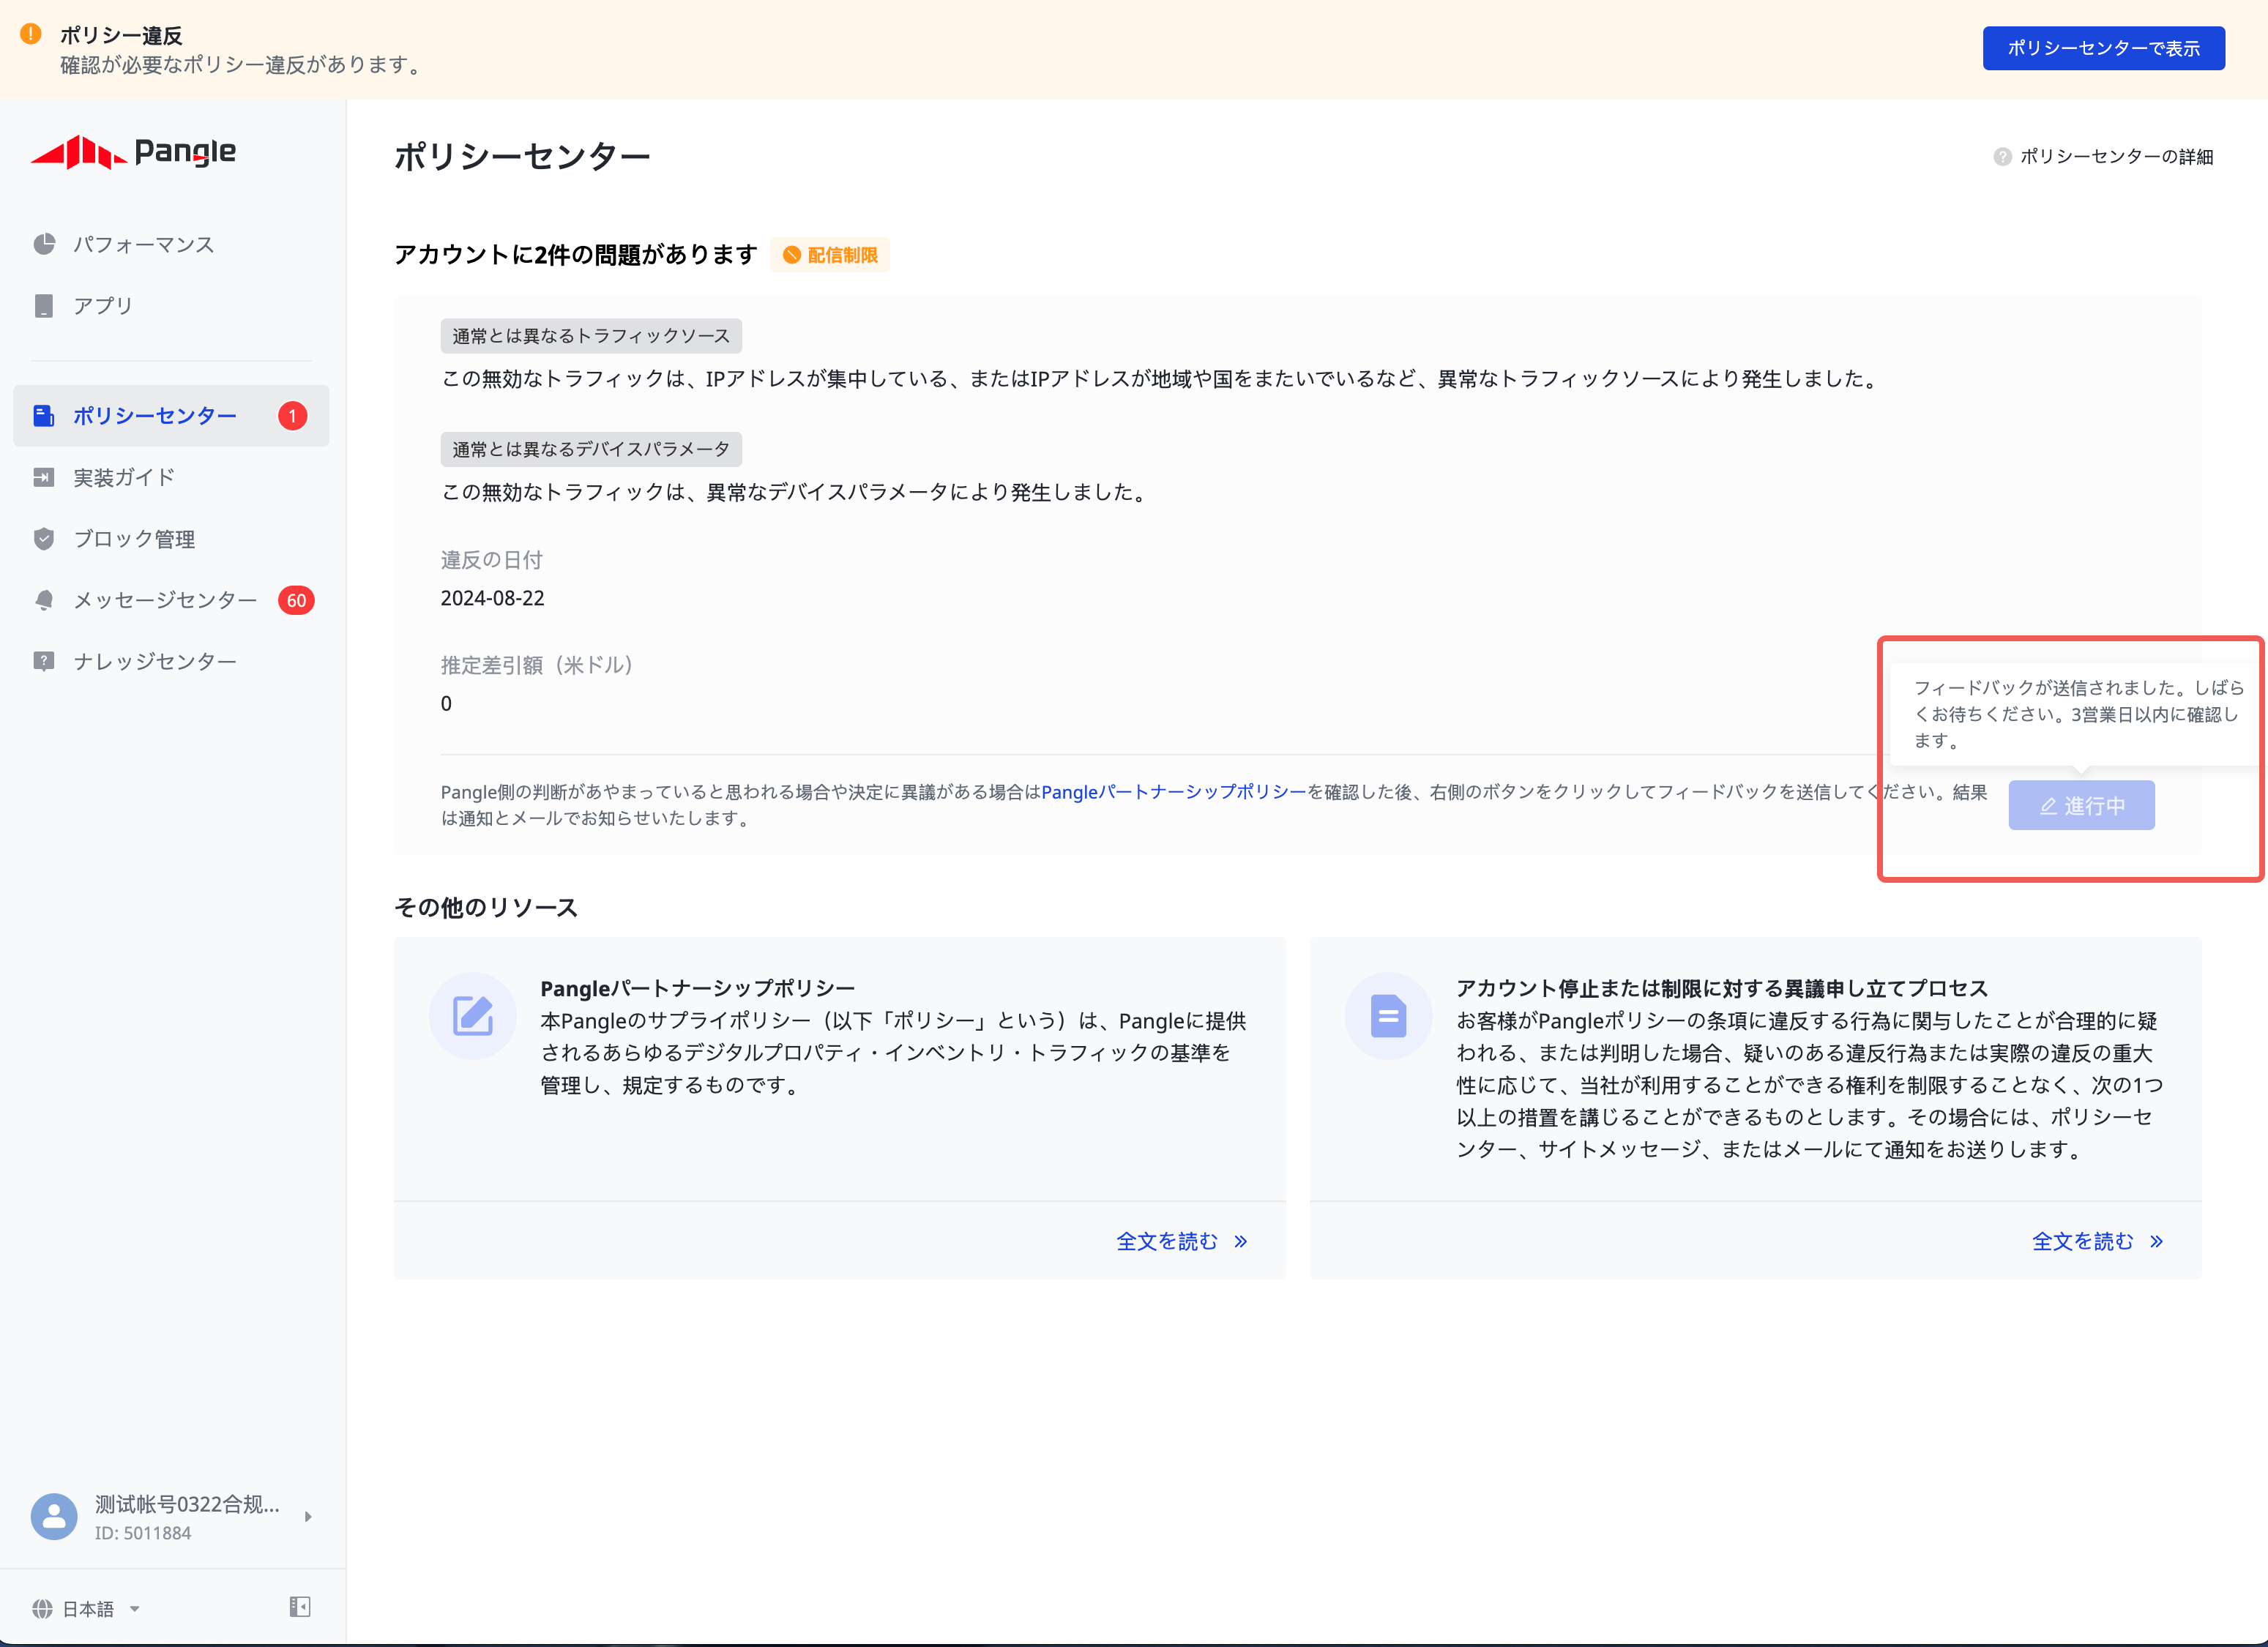Click the account name 测试帐号0322合规...
The image size is (2268, 1647).
pos(187,1504)
